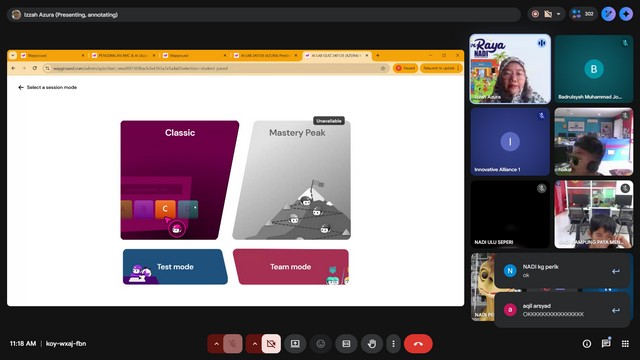The image size is (640, 360).
Task: Reply to NADI kg perlik message
Action: pyautogui.click(x=616, y=271)
